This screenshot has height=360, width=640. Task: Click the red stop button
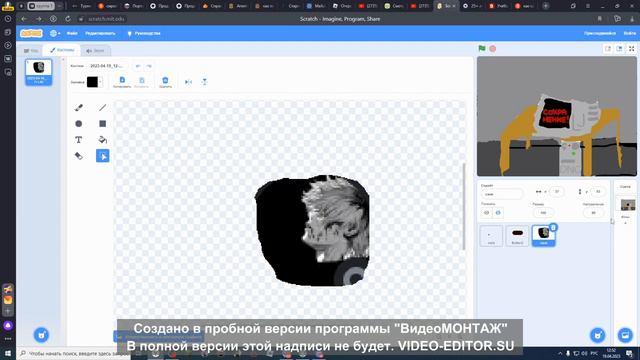tap(493, 49)
